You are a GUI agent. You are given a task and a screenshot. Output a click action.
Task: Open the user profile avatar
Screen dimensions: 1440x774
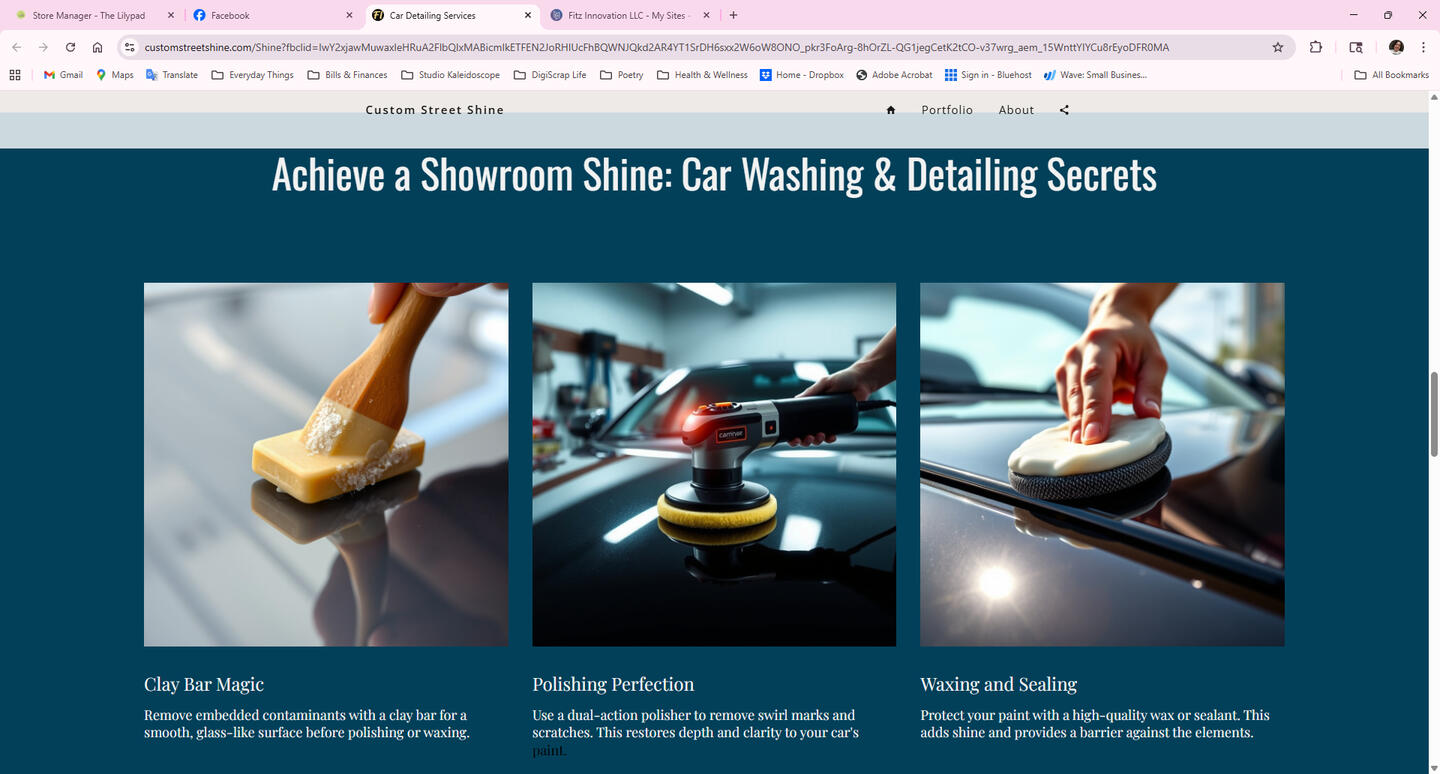click(x=1396, y=47)
